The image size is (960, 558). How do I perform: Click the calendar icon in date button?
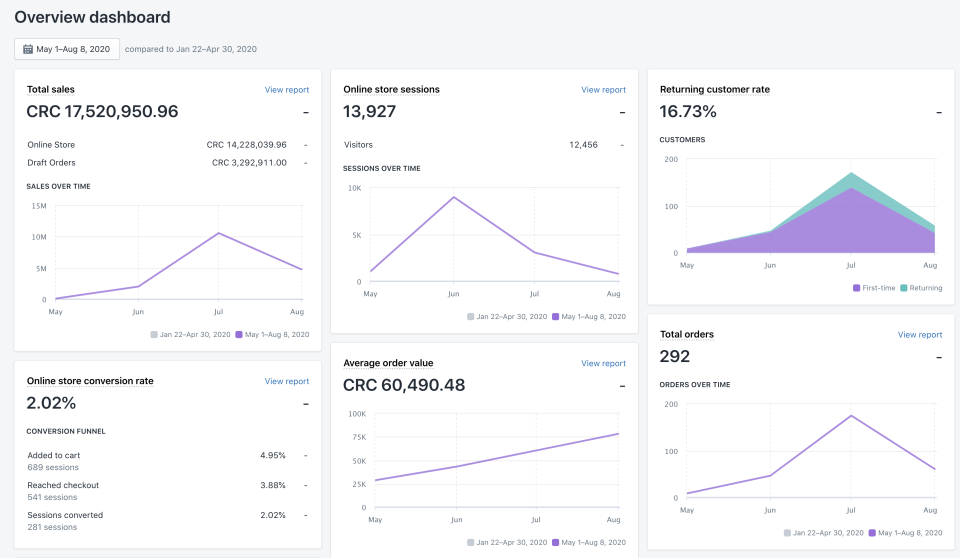click(x=28, y=49)
